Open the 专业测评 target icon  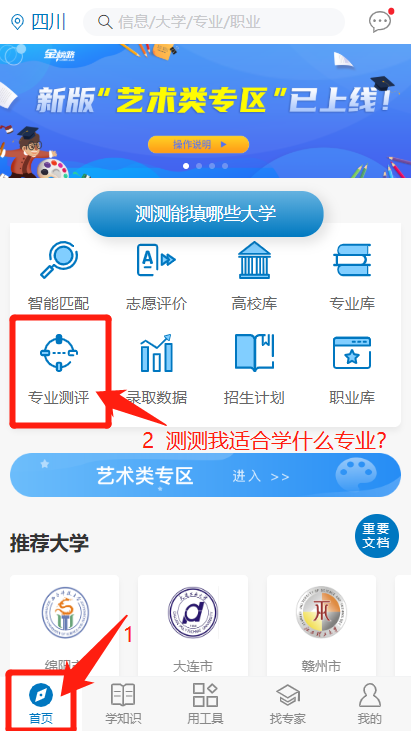click(x=59, y=353)
